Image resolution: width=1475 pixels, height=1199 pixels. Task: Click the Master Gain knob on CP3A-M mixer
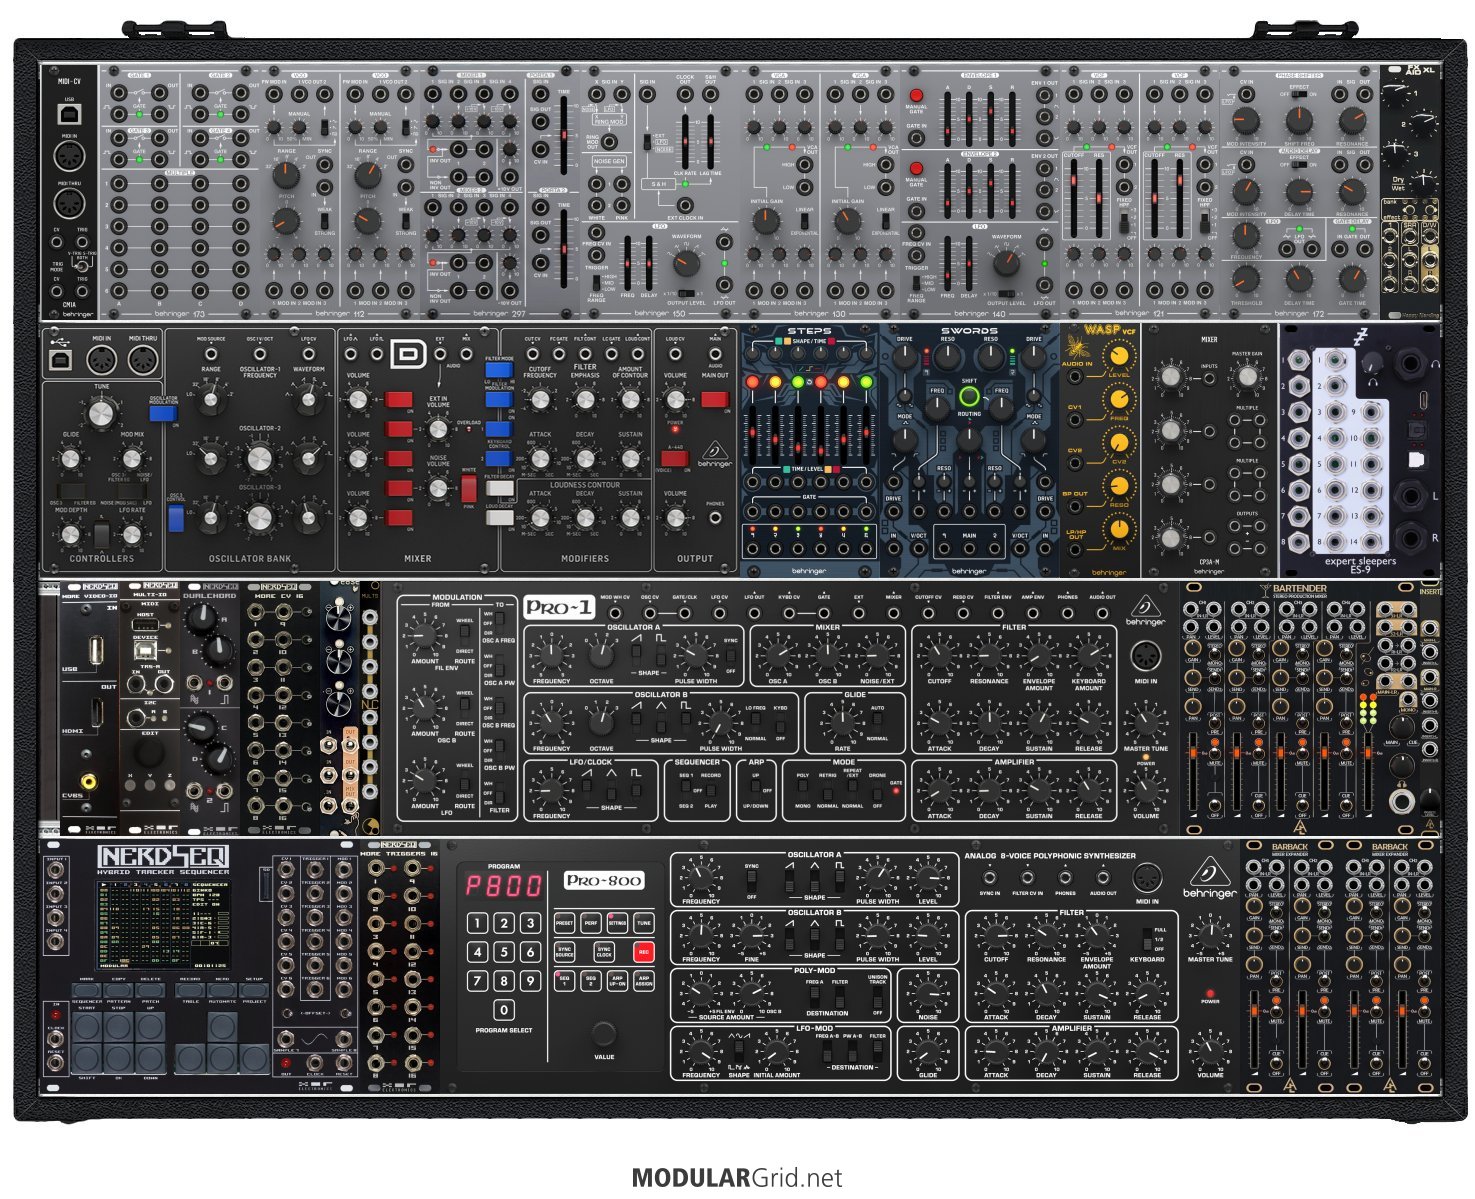tap(1246, 376)
